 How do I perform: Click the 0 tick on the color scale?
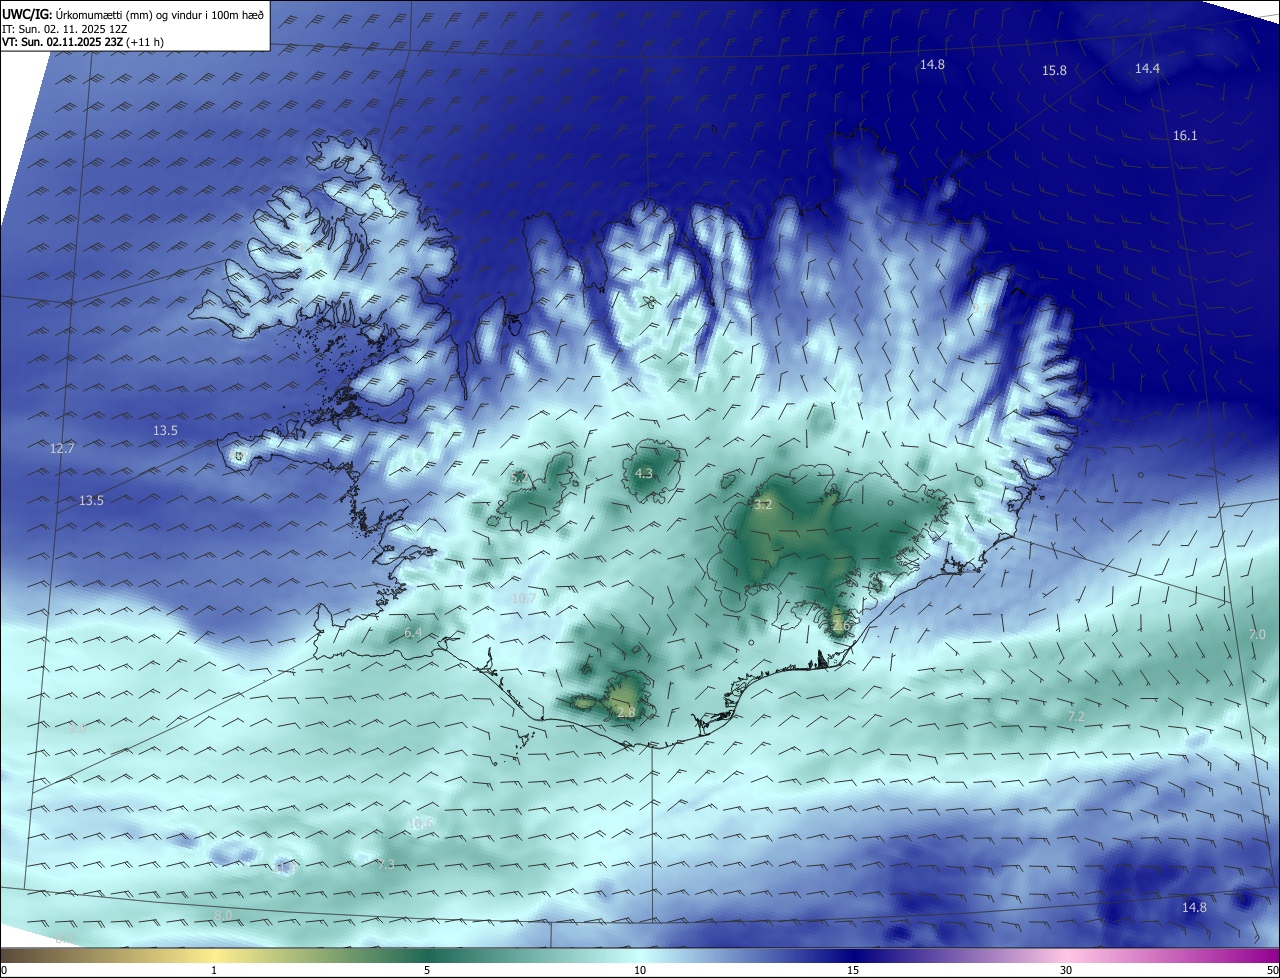(3, 970)
